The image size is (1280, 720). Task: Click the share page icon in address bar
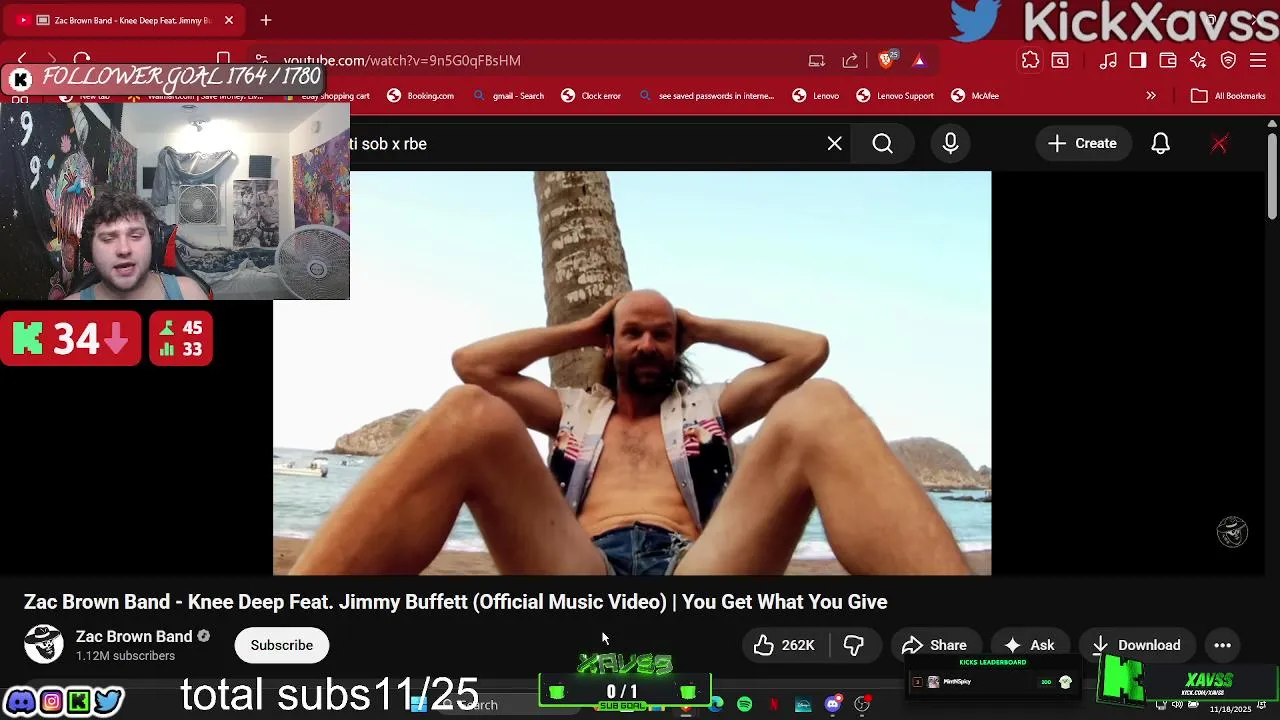pos(850,60)
